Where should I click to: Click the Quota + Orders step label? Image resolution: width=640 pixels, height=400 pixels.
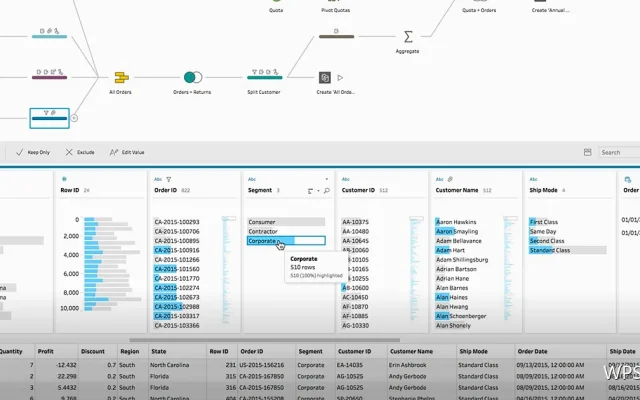[479, 10]
